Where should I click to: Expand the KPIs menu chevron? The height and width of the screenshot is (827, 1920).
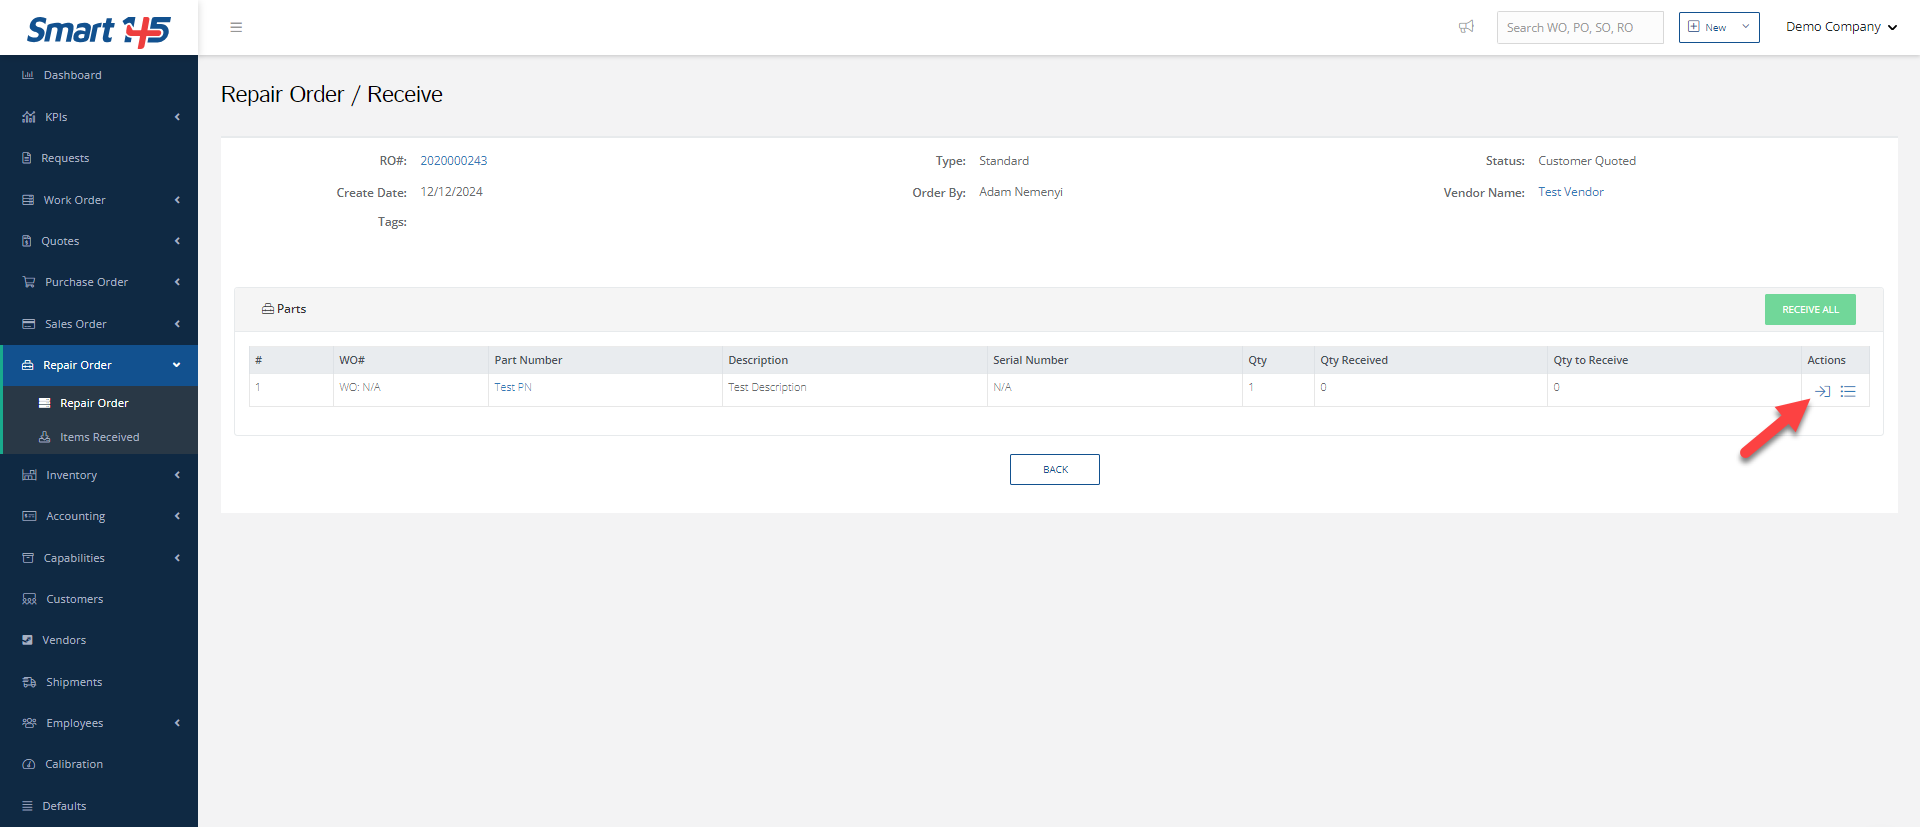tap(177, 117)
